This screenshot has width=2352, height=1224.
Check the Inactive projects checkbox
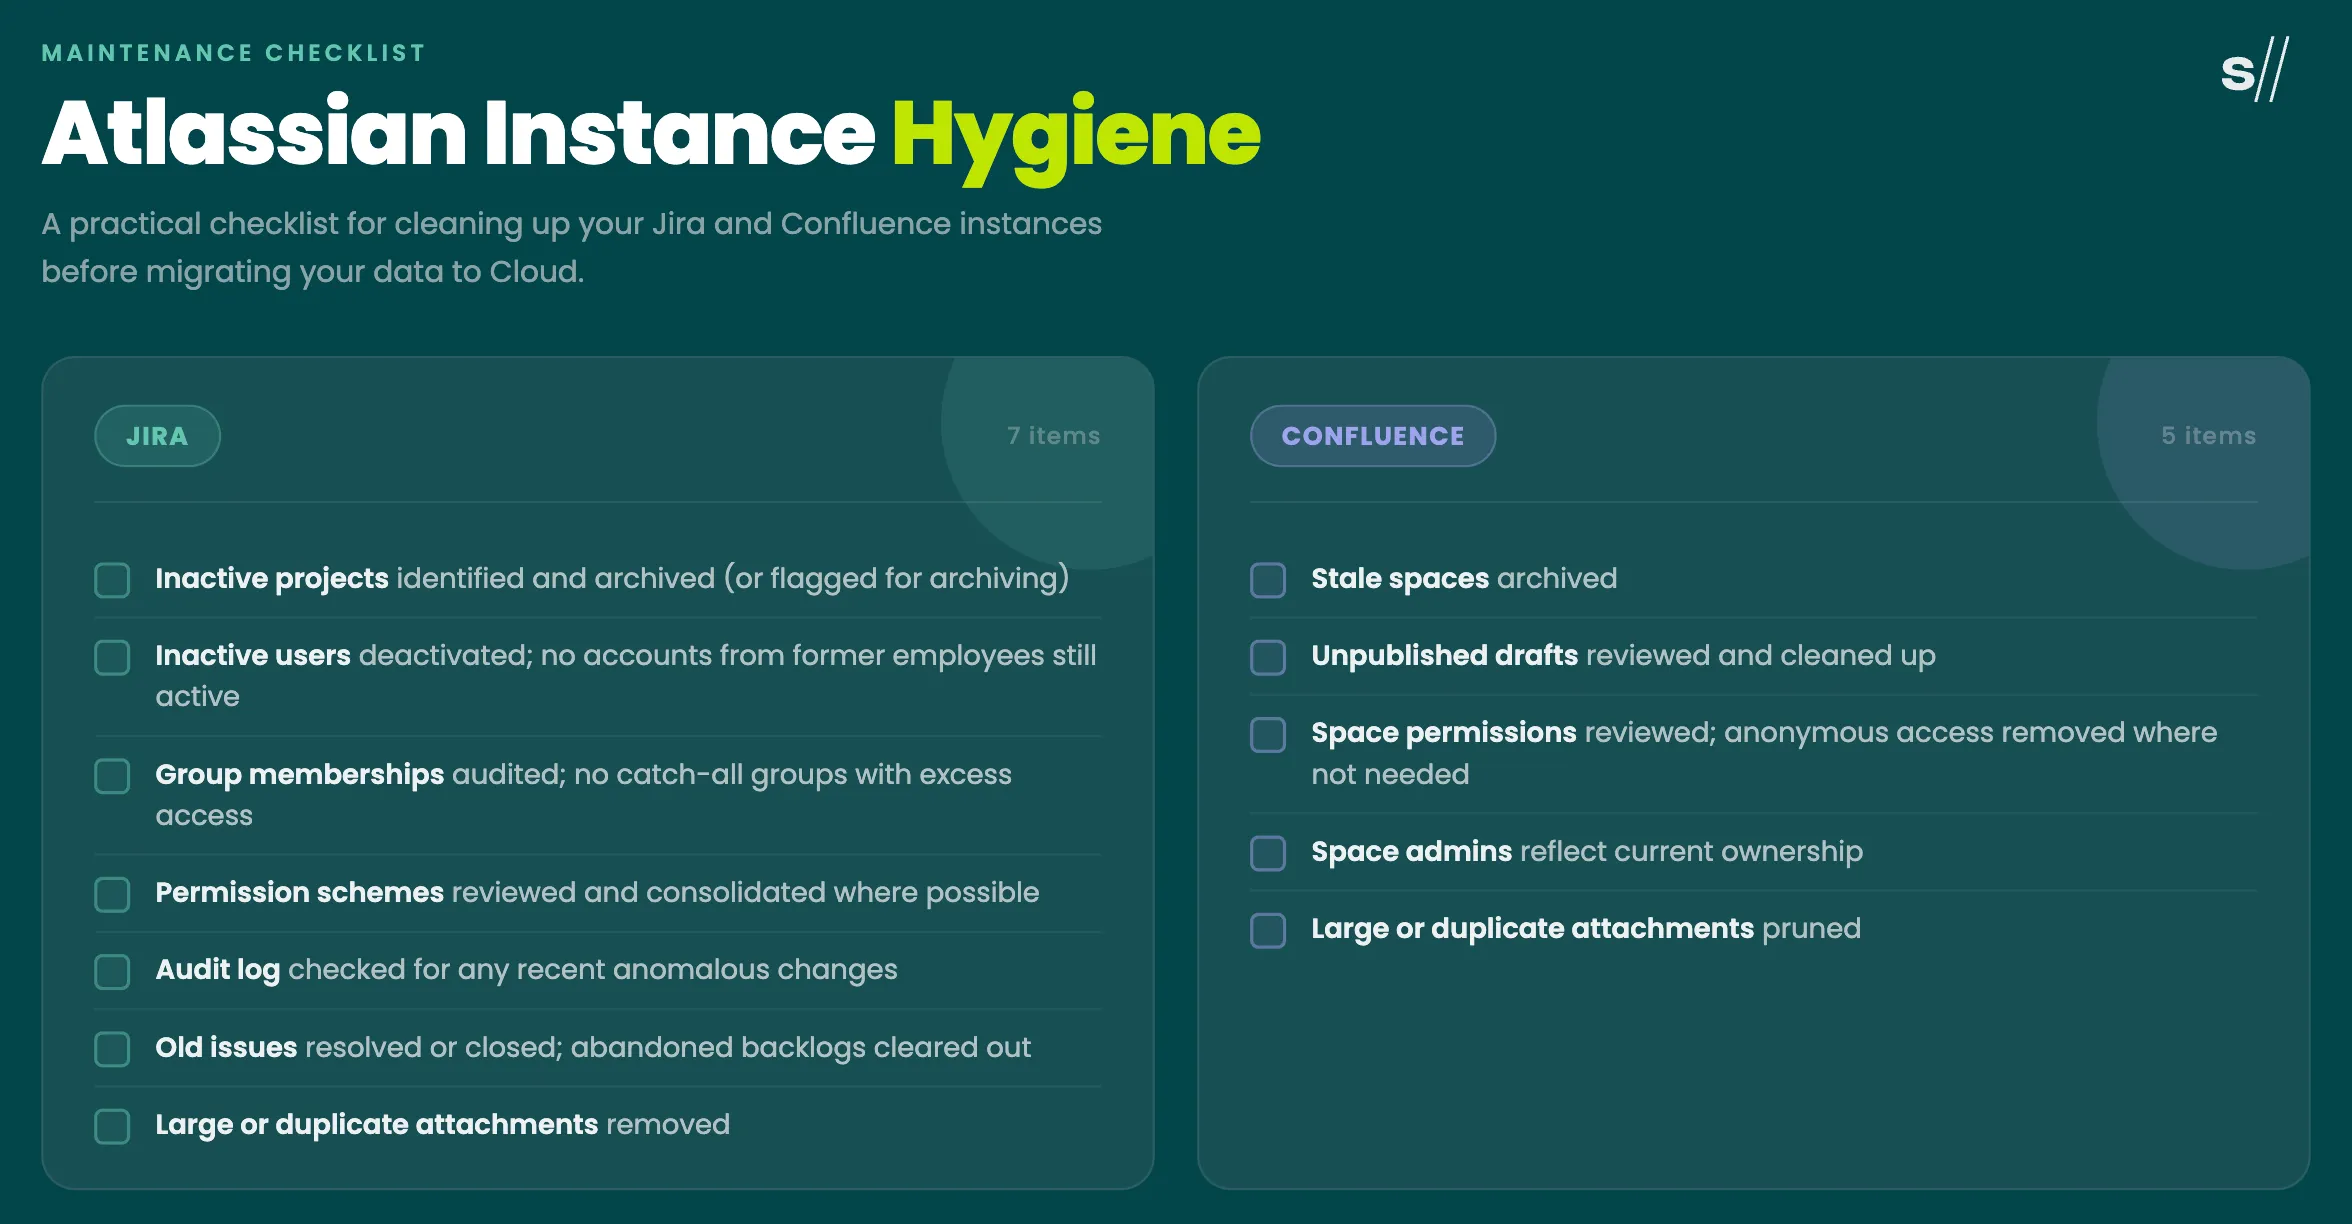tap(112, 580)
